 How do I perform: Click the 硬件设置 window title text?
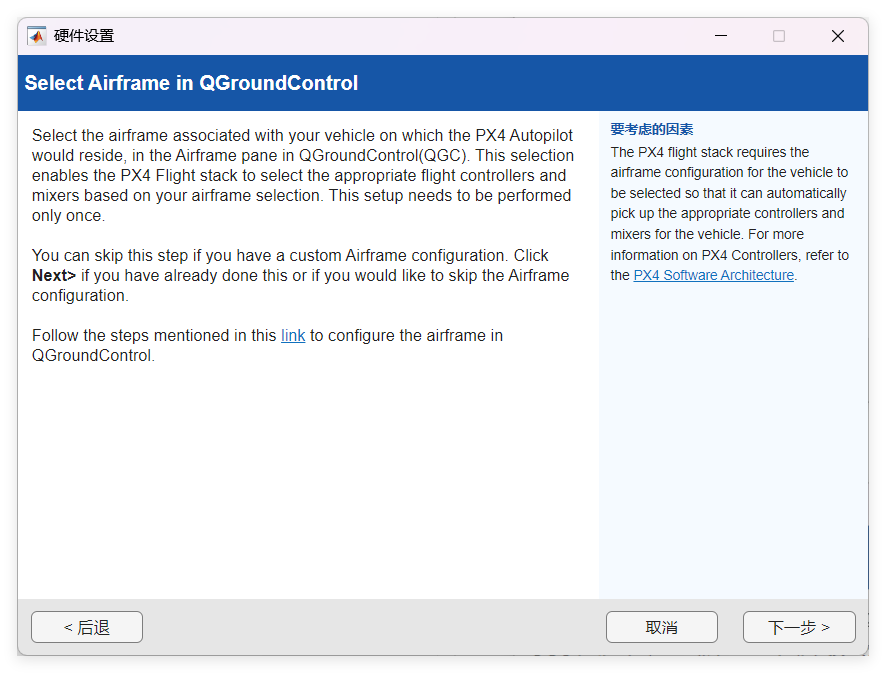[x=84, y=36]
